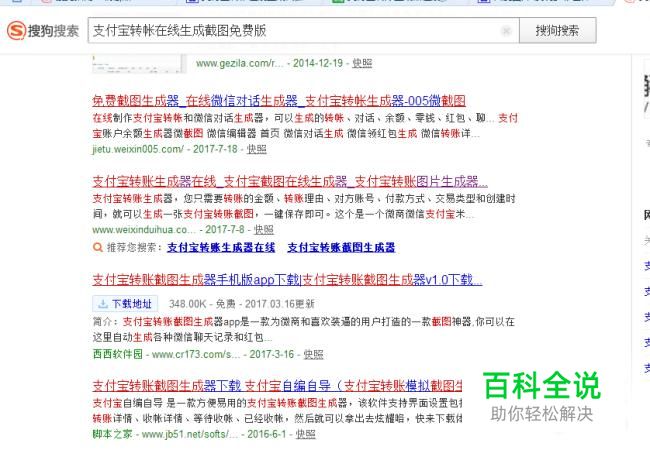650x457 pixels.
Task: Click the 下载地址 download button
Action: click(x=125, y=304)
